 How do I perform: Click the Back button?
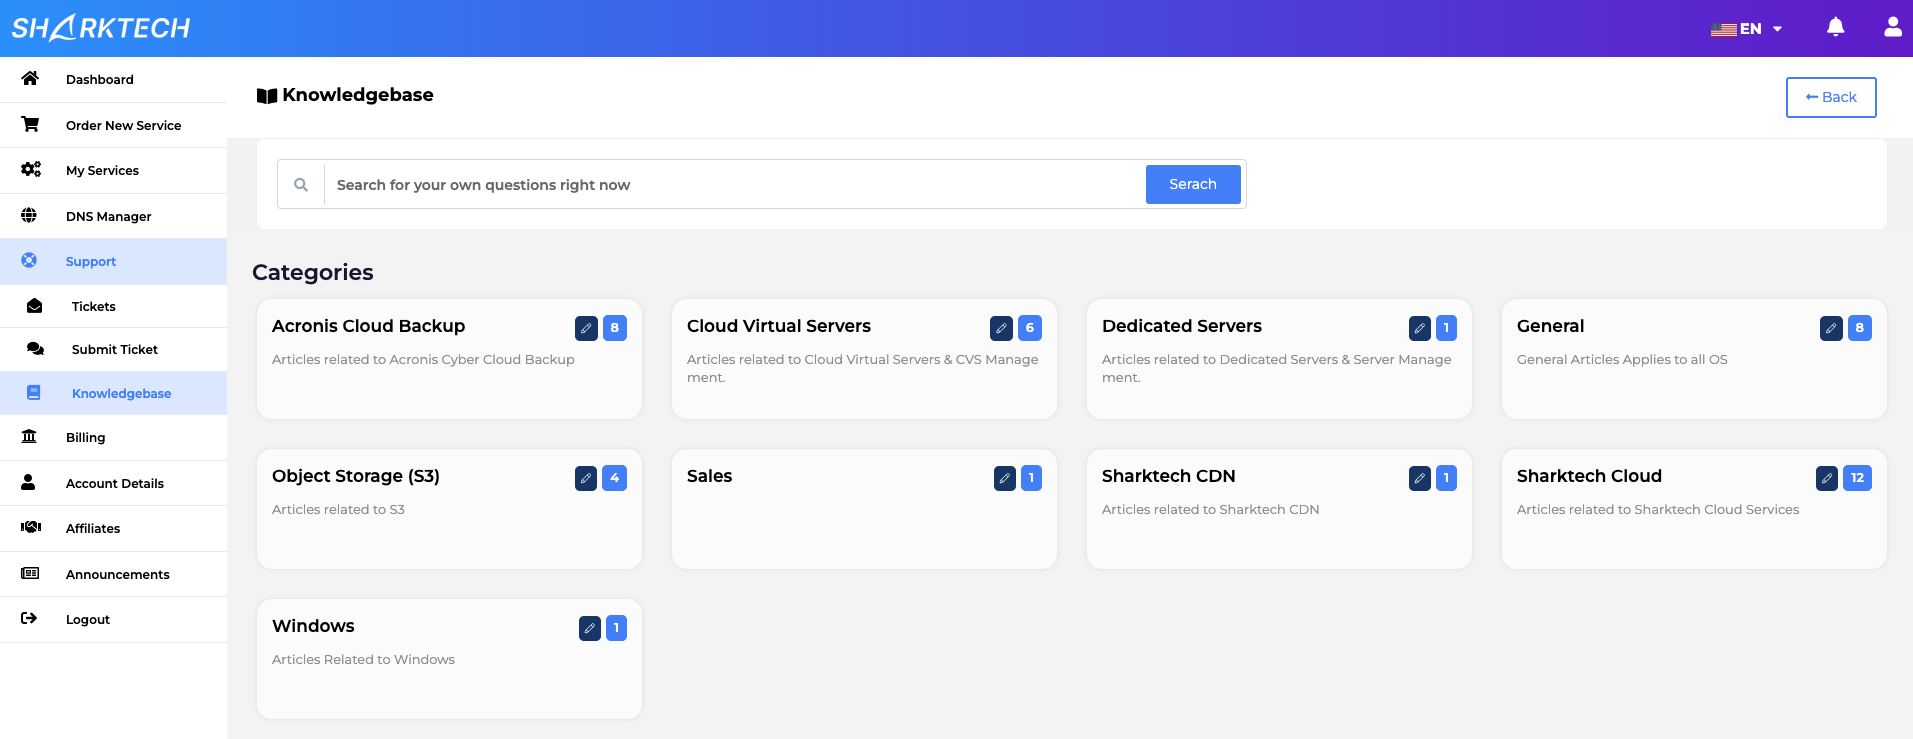1831,97
